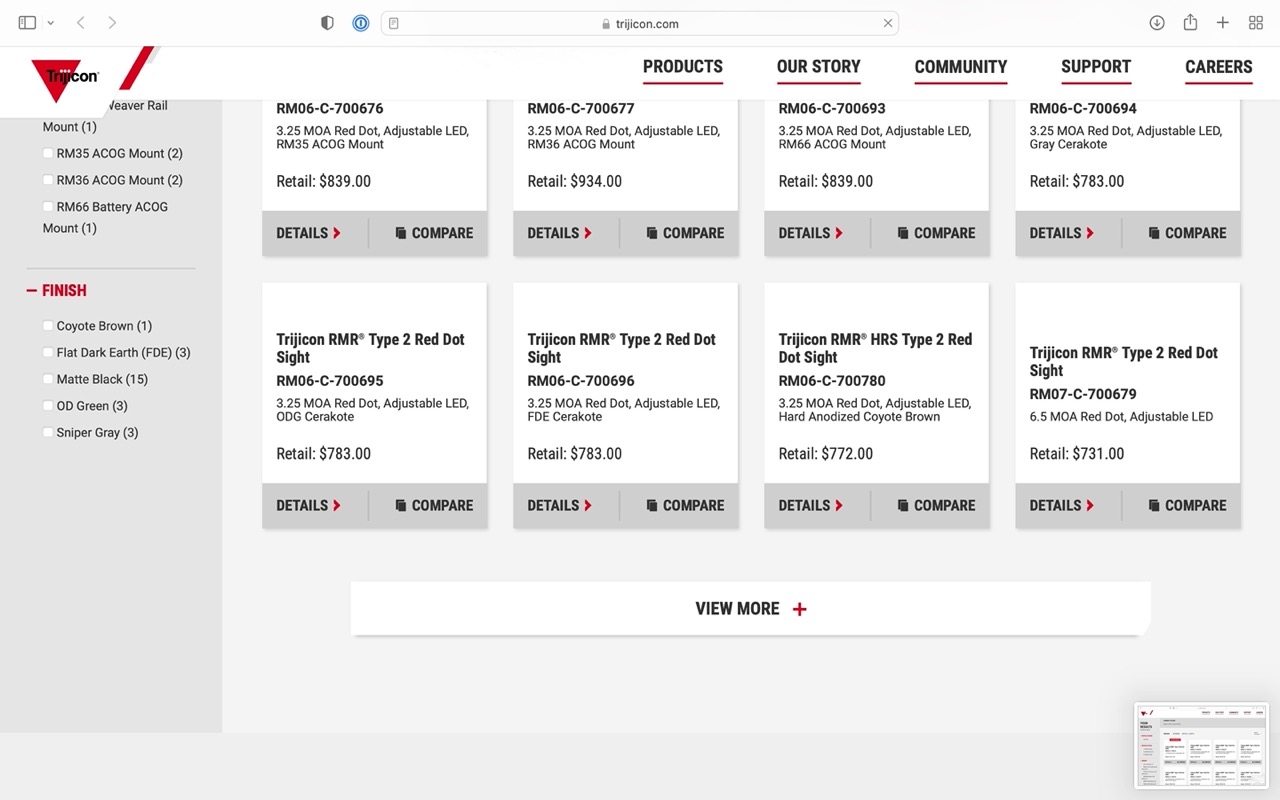Open DETAILS for RM06-C-700695
Image resolution: width=1280 pixels, height=800 pixels.
click(309, 505)
